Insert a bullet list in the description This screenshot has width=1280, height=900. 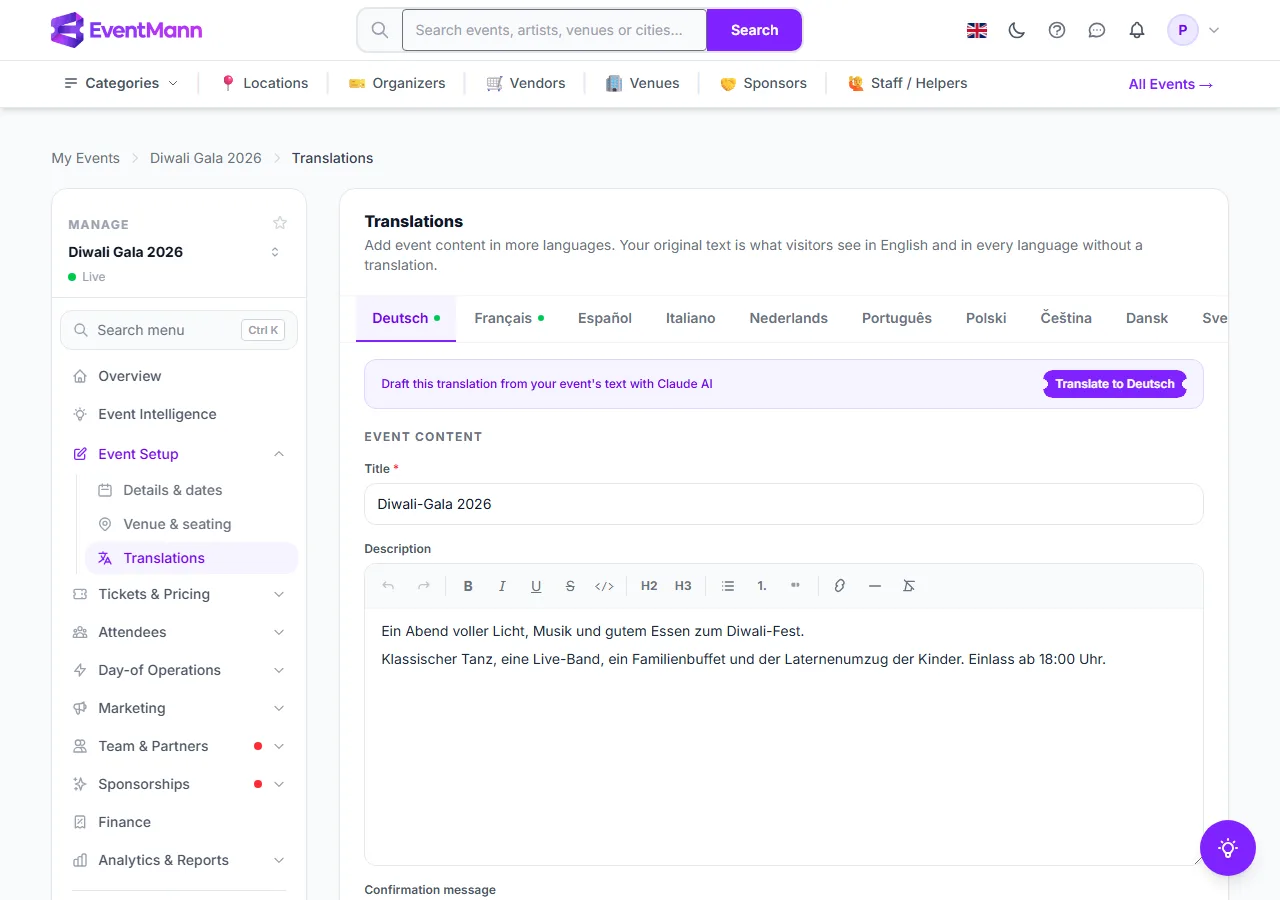click(728, 586)
